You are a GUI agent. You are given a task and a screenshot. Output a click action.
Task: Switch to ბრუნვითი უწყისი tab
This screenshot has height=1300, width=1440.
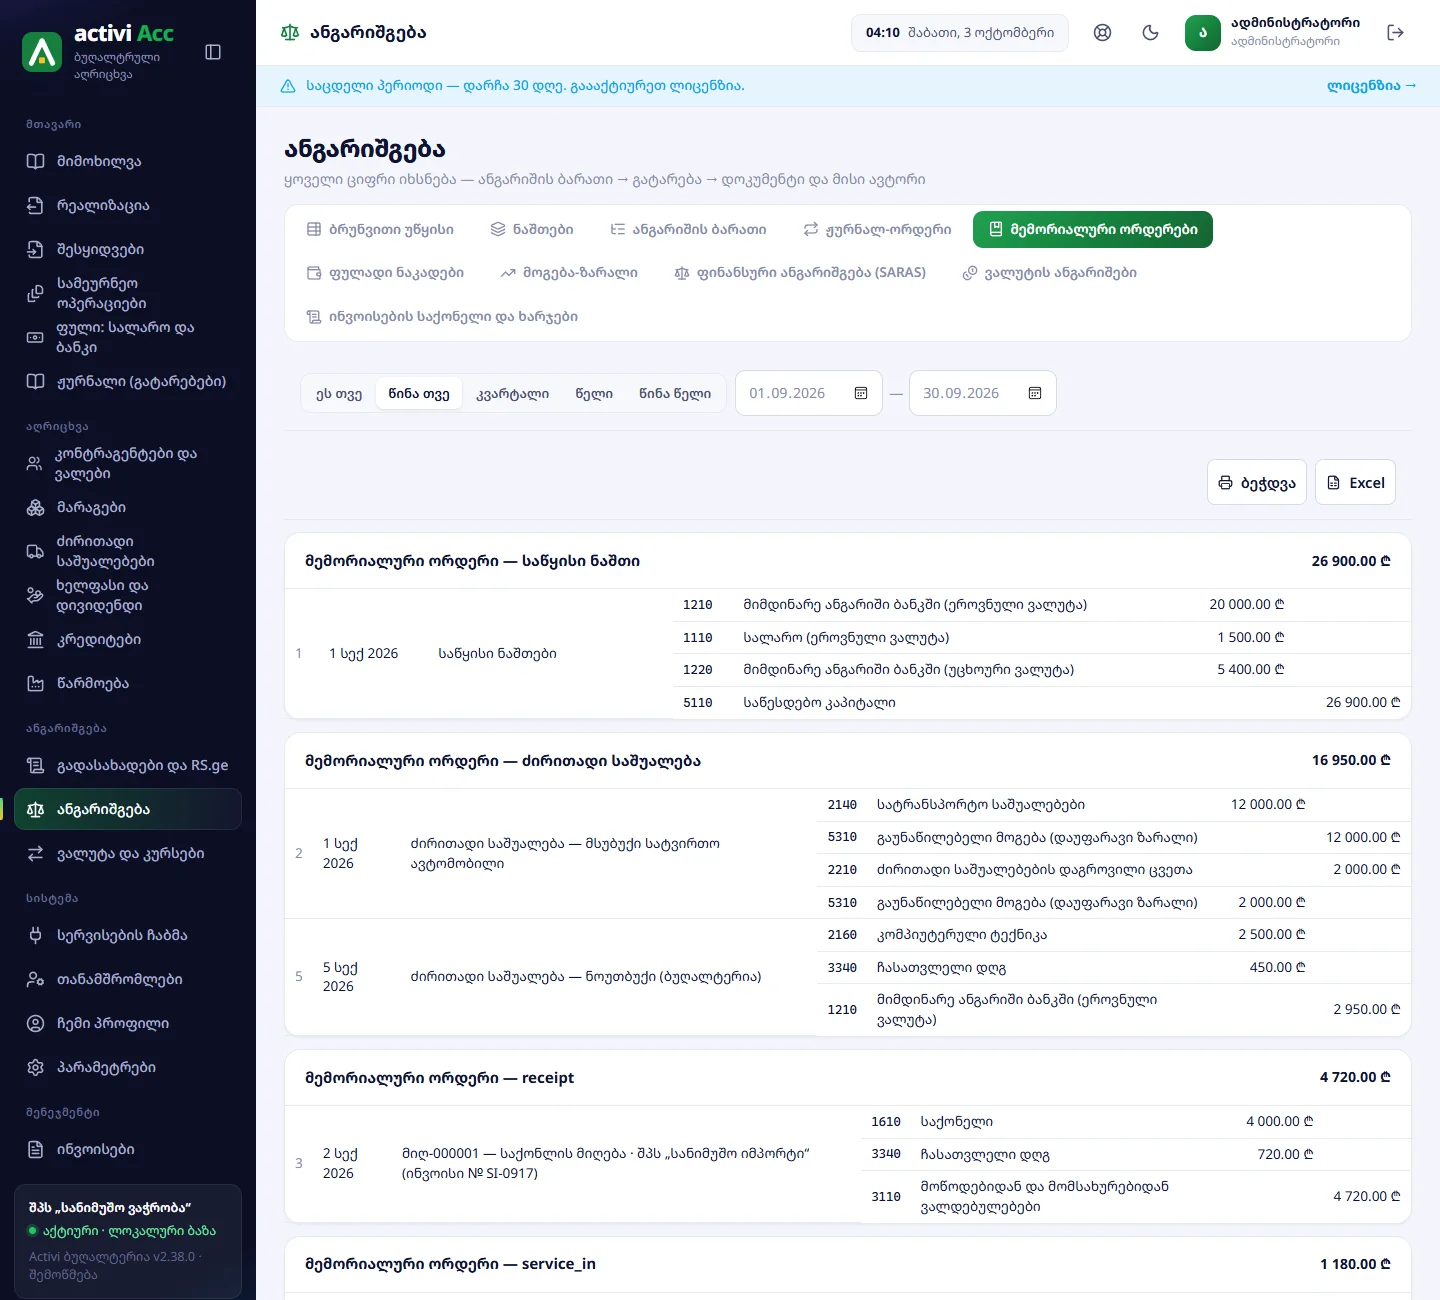380,229
